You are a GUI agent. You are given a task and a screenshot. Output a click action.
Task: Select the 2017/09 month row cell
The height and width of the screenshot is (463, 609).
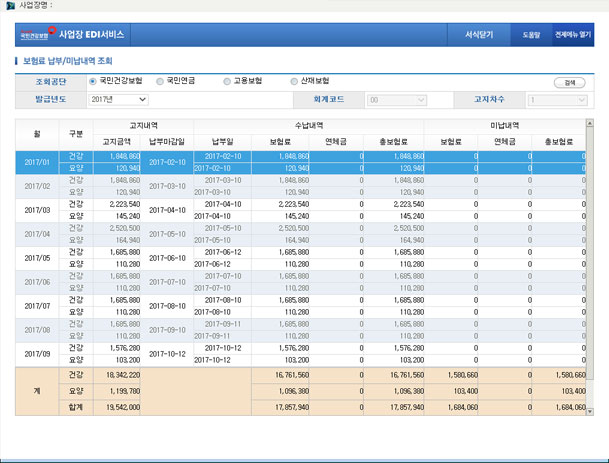[x=37, y=354]
